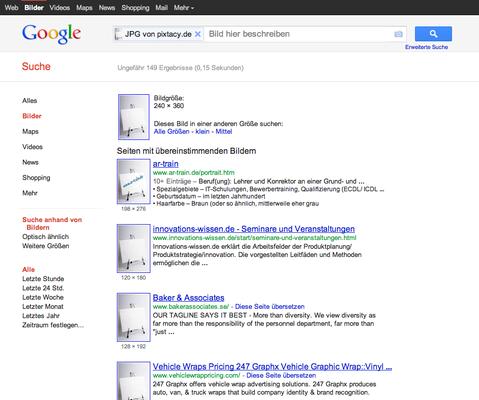
Task: Select 'Videos' in left sidebar
Action: coord(32,147)
